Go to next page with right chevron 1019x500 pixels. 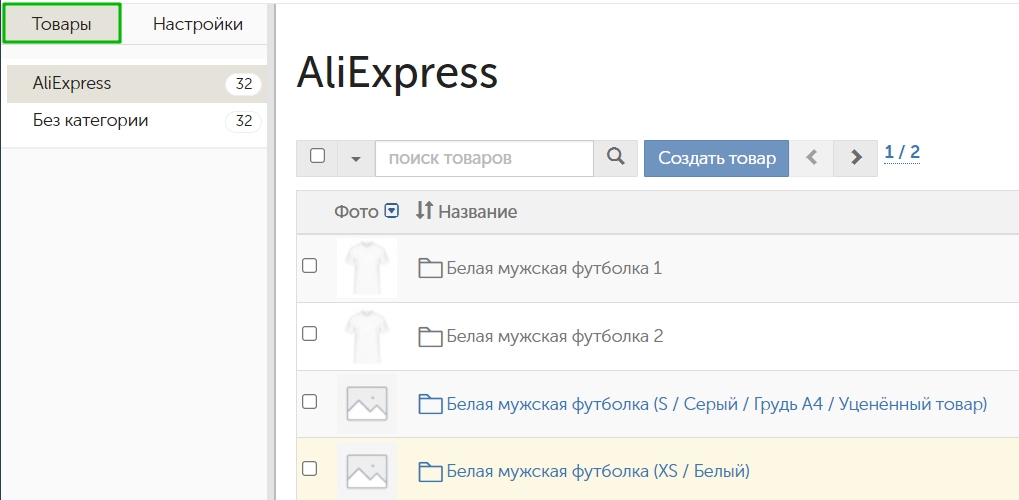click(856, 158)
